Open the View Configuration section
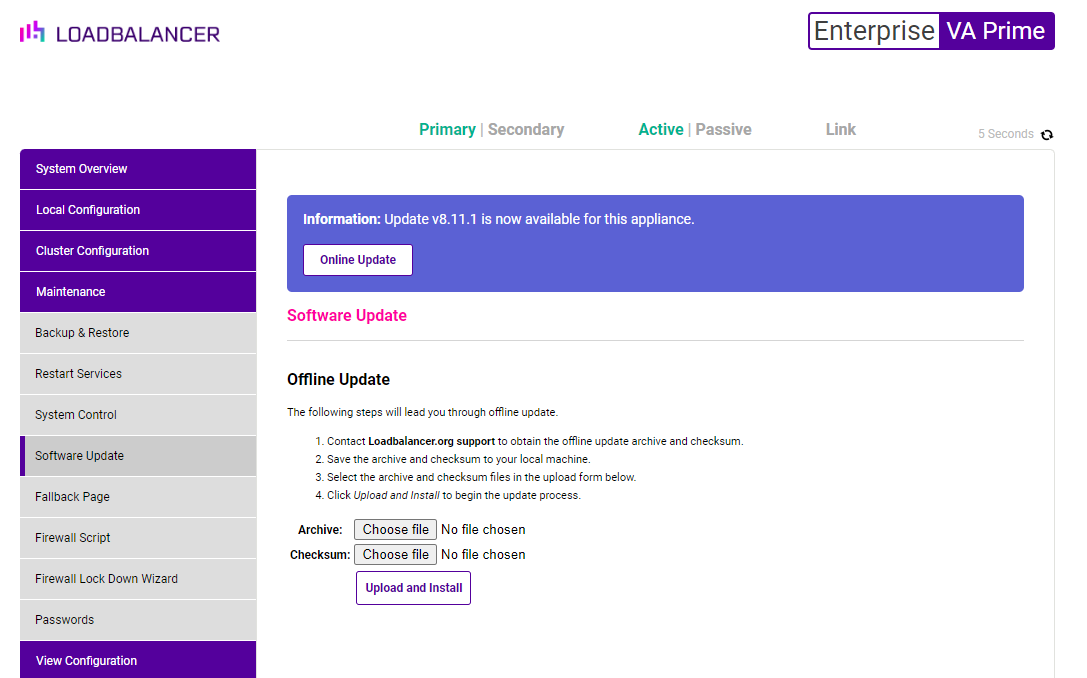This screenshot has height=678, width=1087. point(138,661)
